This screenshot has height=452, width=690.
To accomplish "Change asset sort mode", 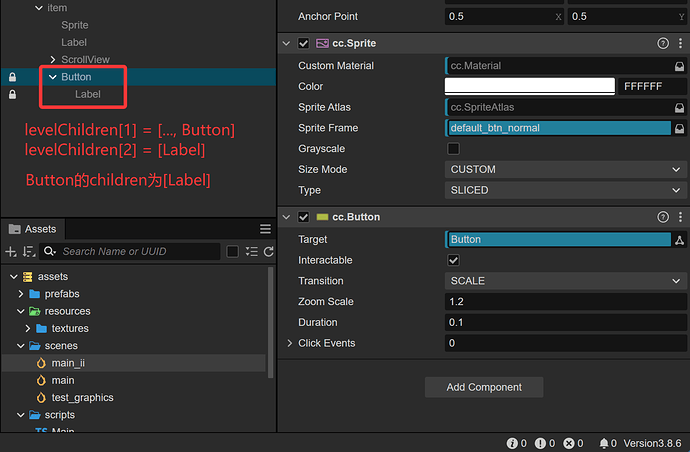I will 29,252.
